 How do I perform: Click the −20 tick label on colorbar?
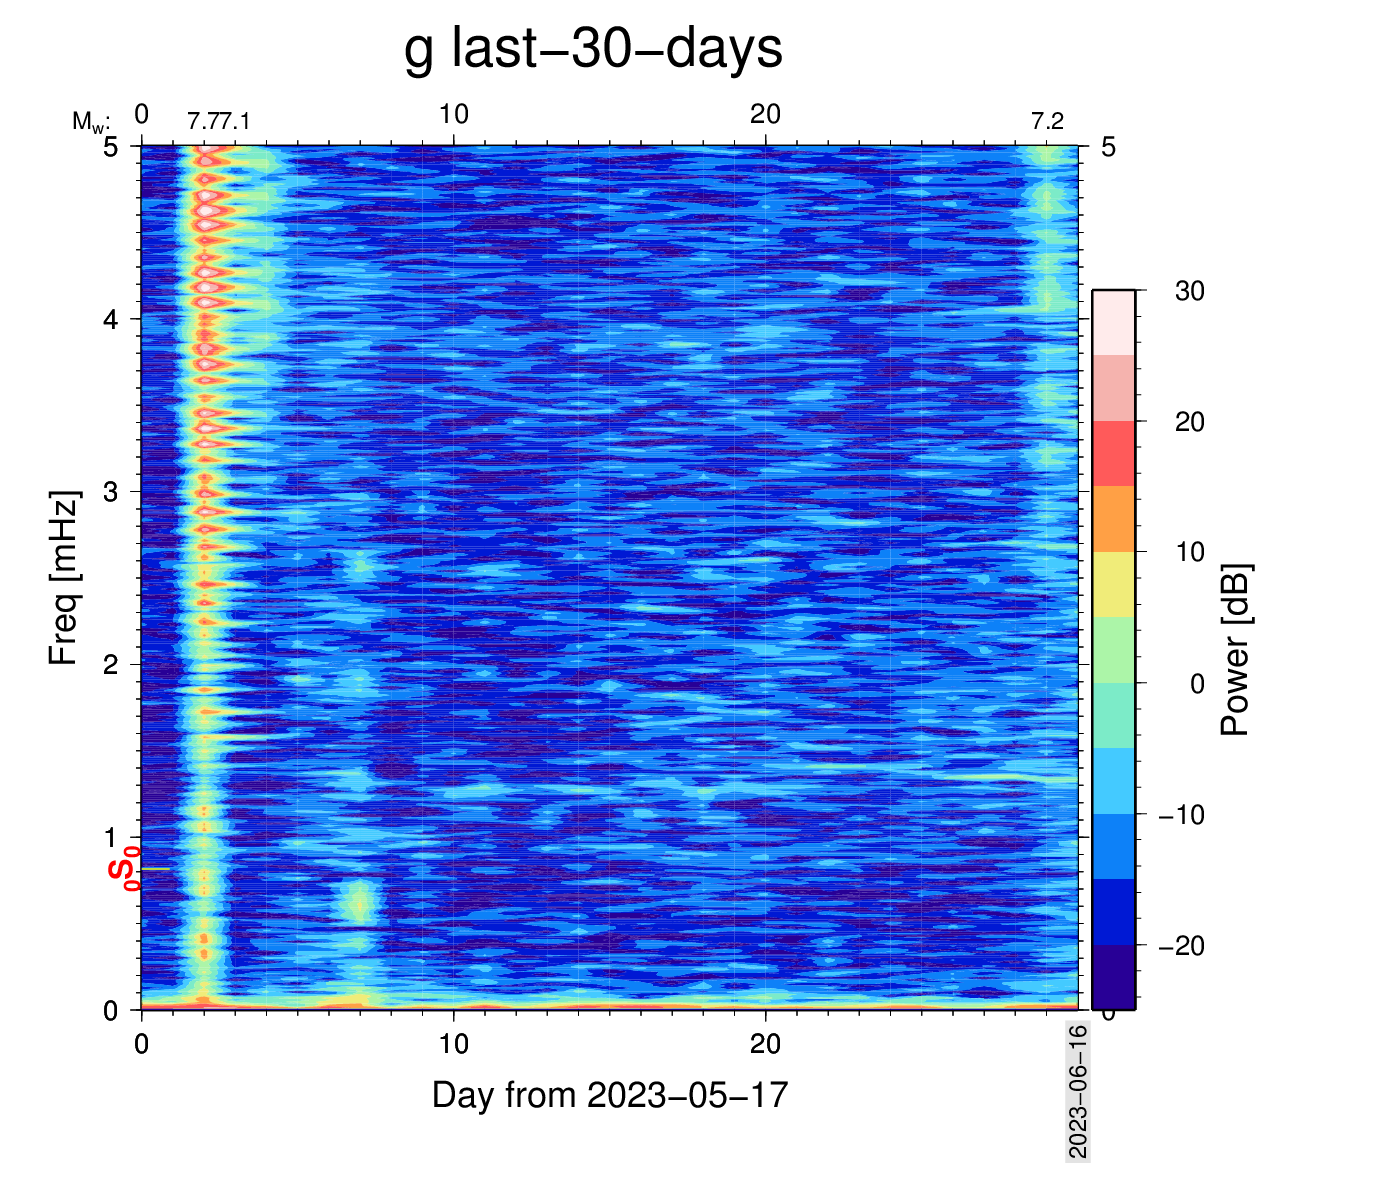click(1181, 946)
